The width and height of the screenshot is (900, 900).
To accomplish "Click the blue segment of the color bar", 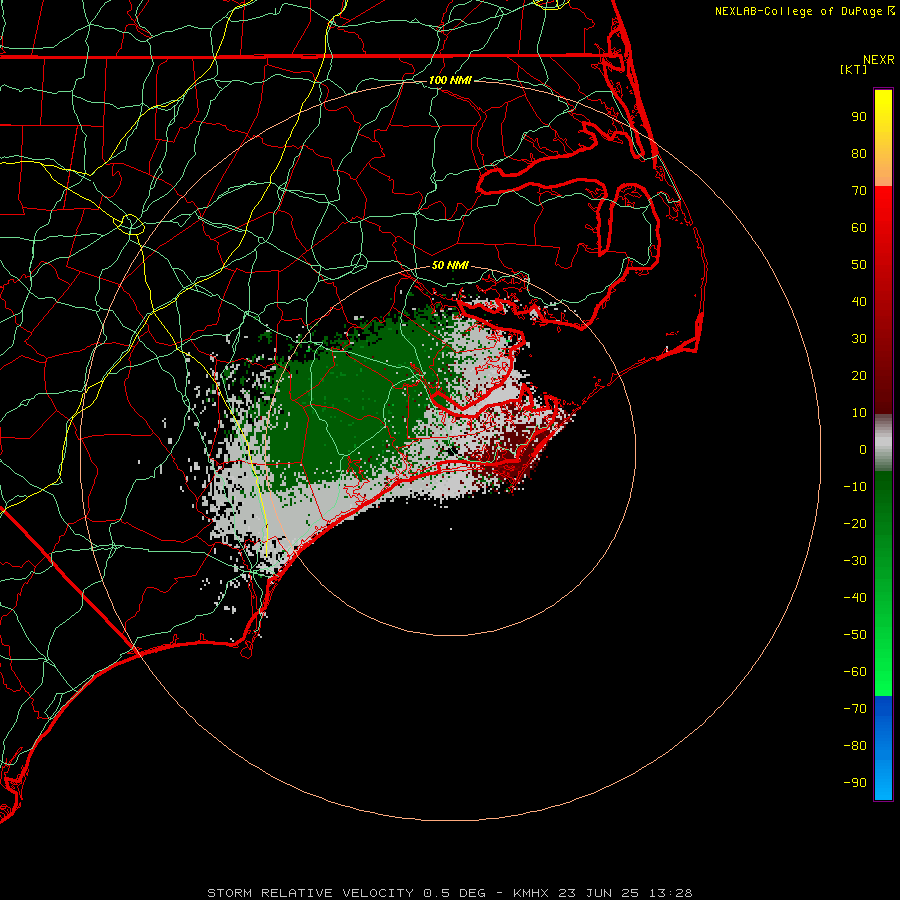I will (883, 747).
